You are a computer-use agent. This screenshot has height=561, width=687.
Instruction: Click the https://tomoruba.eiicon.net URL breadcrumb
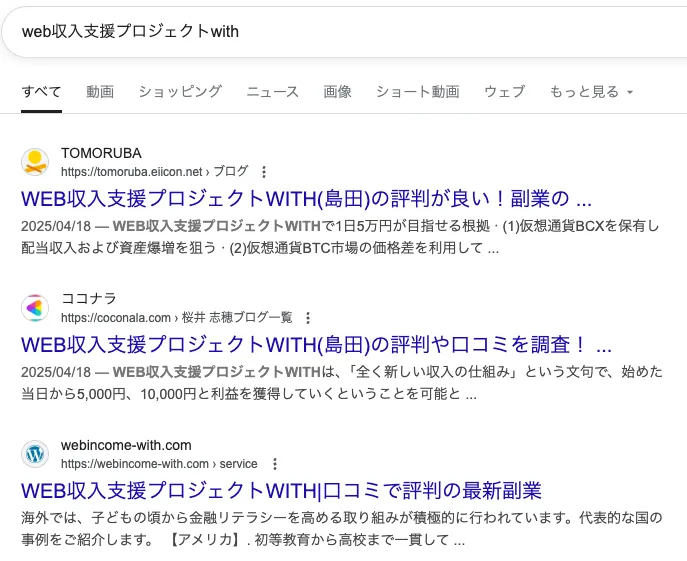pyautogui.click(x=155, y=172)
